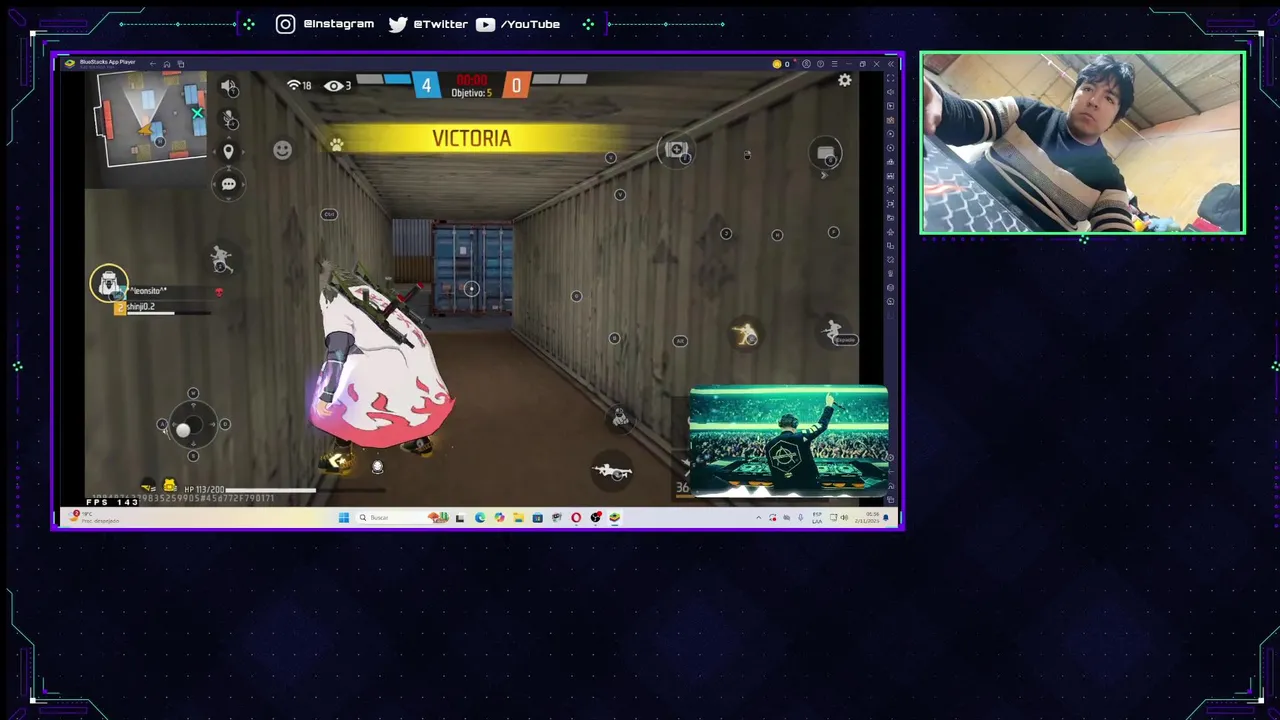Open the BlueStacks help icon
This screenshot has height=720, width=1280.
click(x=821, y=64)
